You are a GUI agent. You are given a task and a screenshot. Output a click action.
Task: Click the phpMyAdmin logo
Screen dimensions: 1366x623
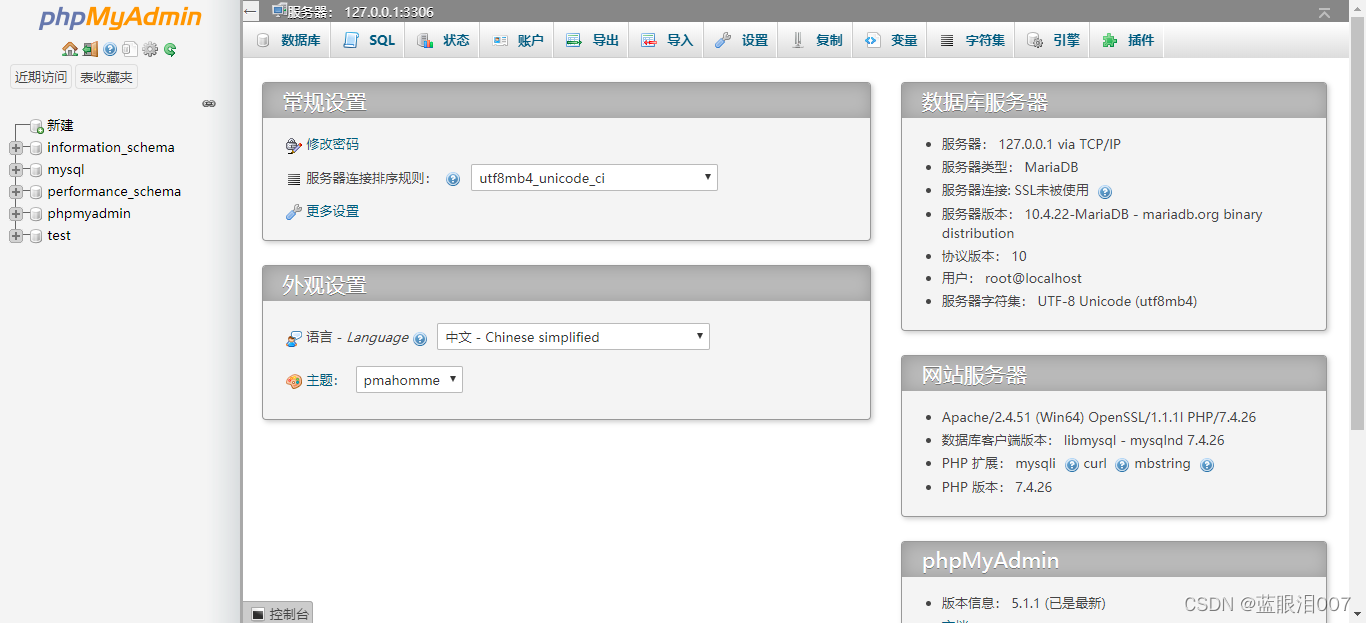point(120,18)
